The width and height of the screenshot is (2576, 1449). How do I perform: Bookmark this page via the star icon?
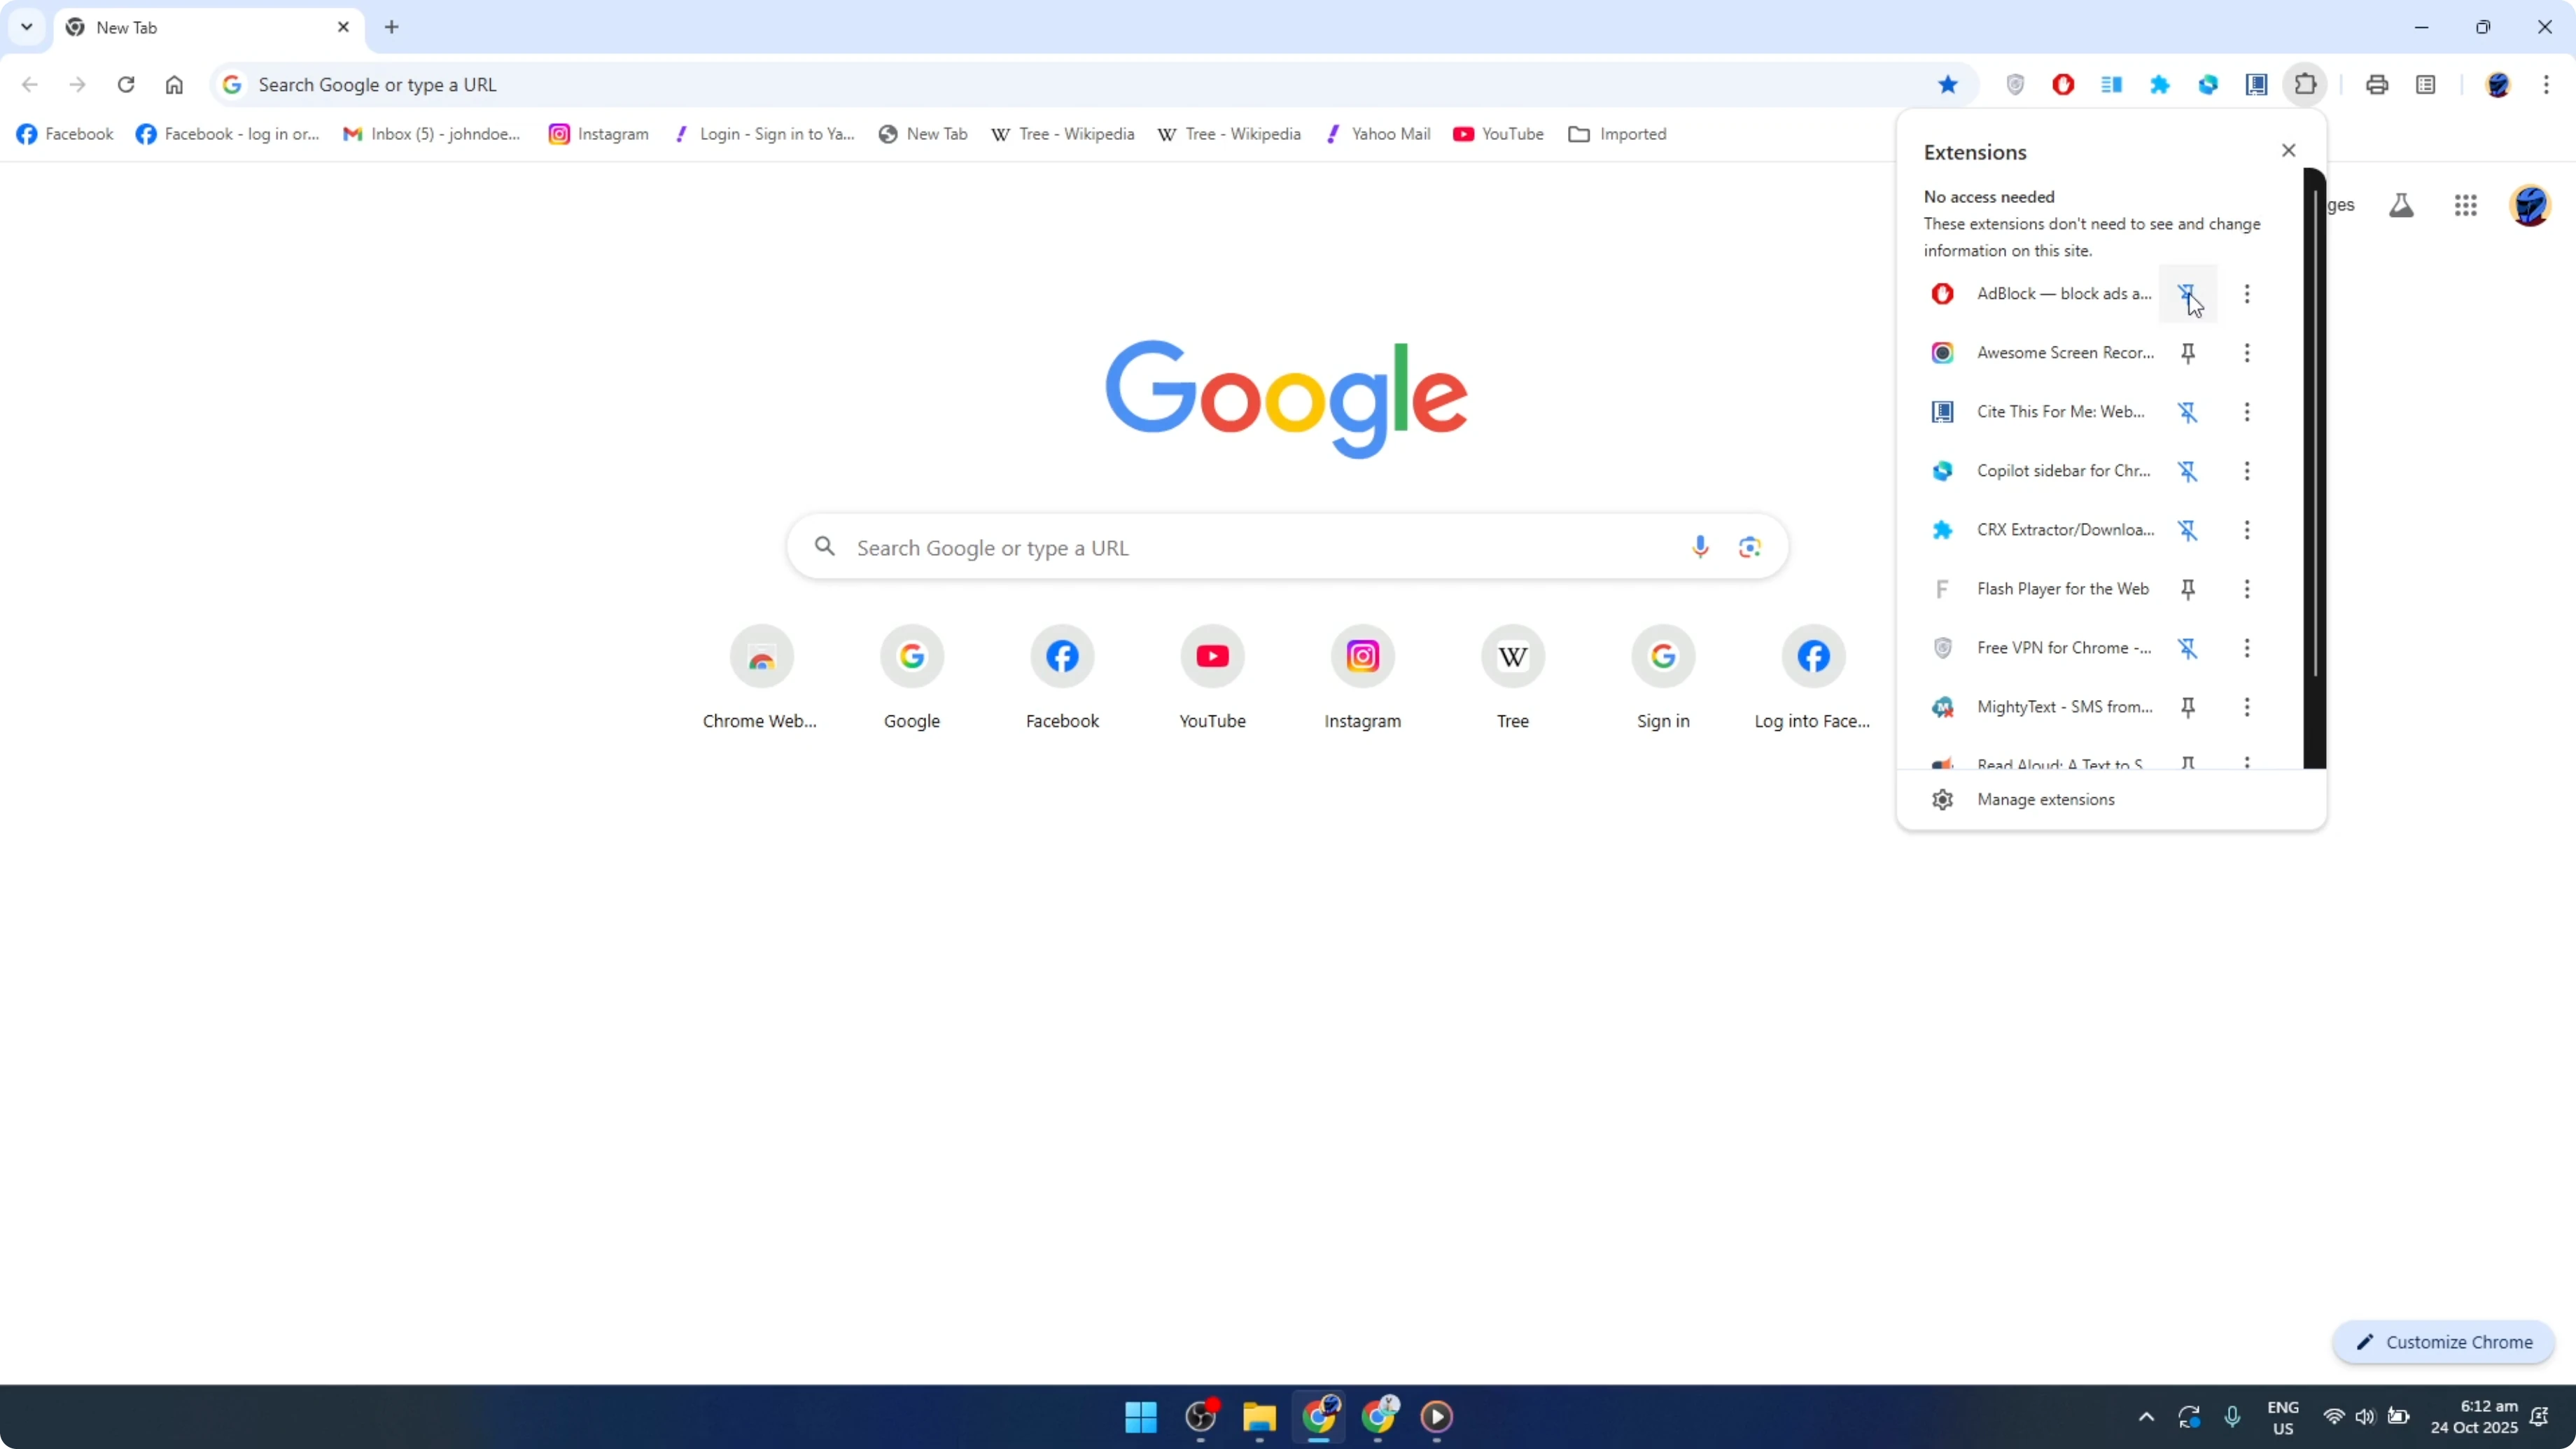click(1949, 84)
